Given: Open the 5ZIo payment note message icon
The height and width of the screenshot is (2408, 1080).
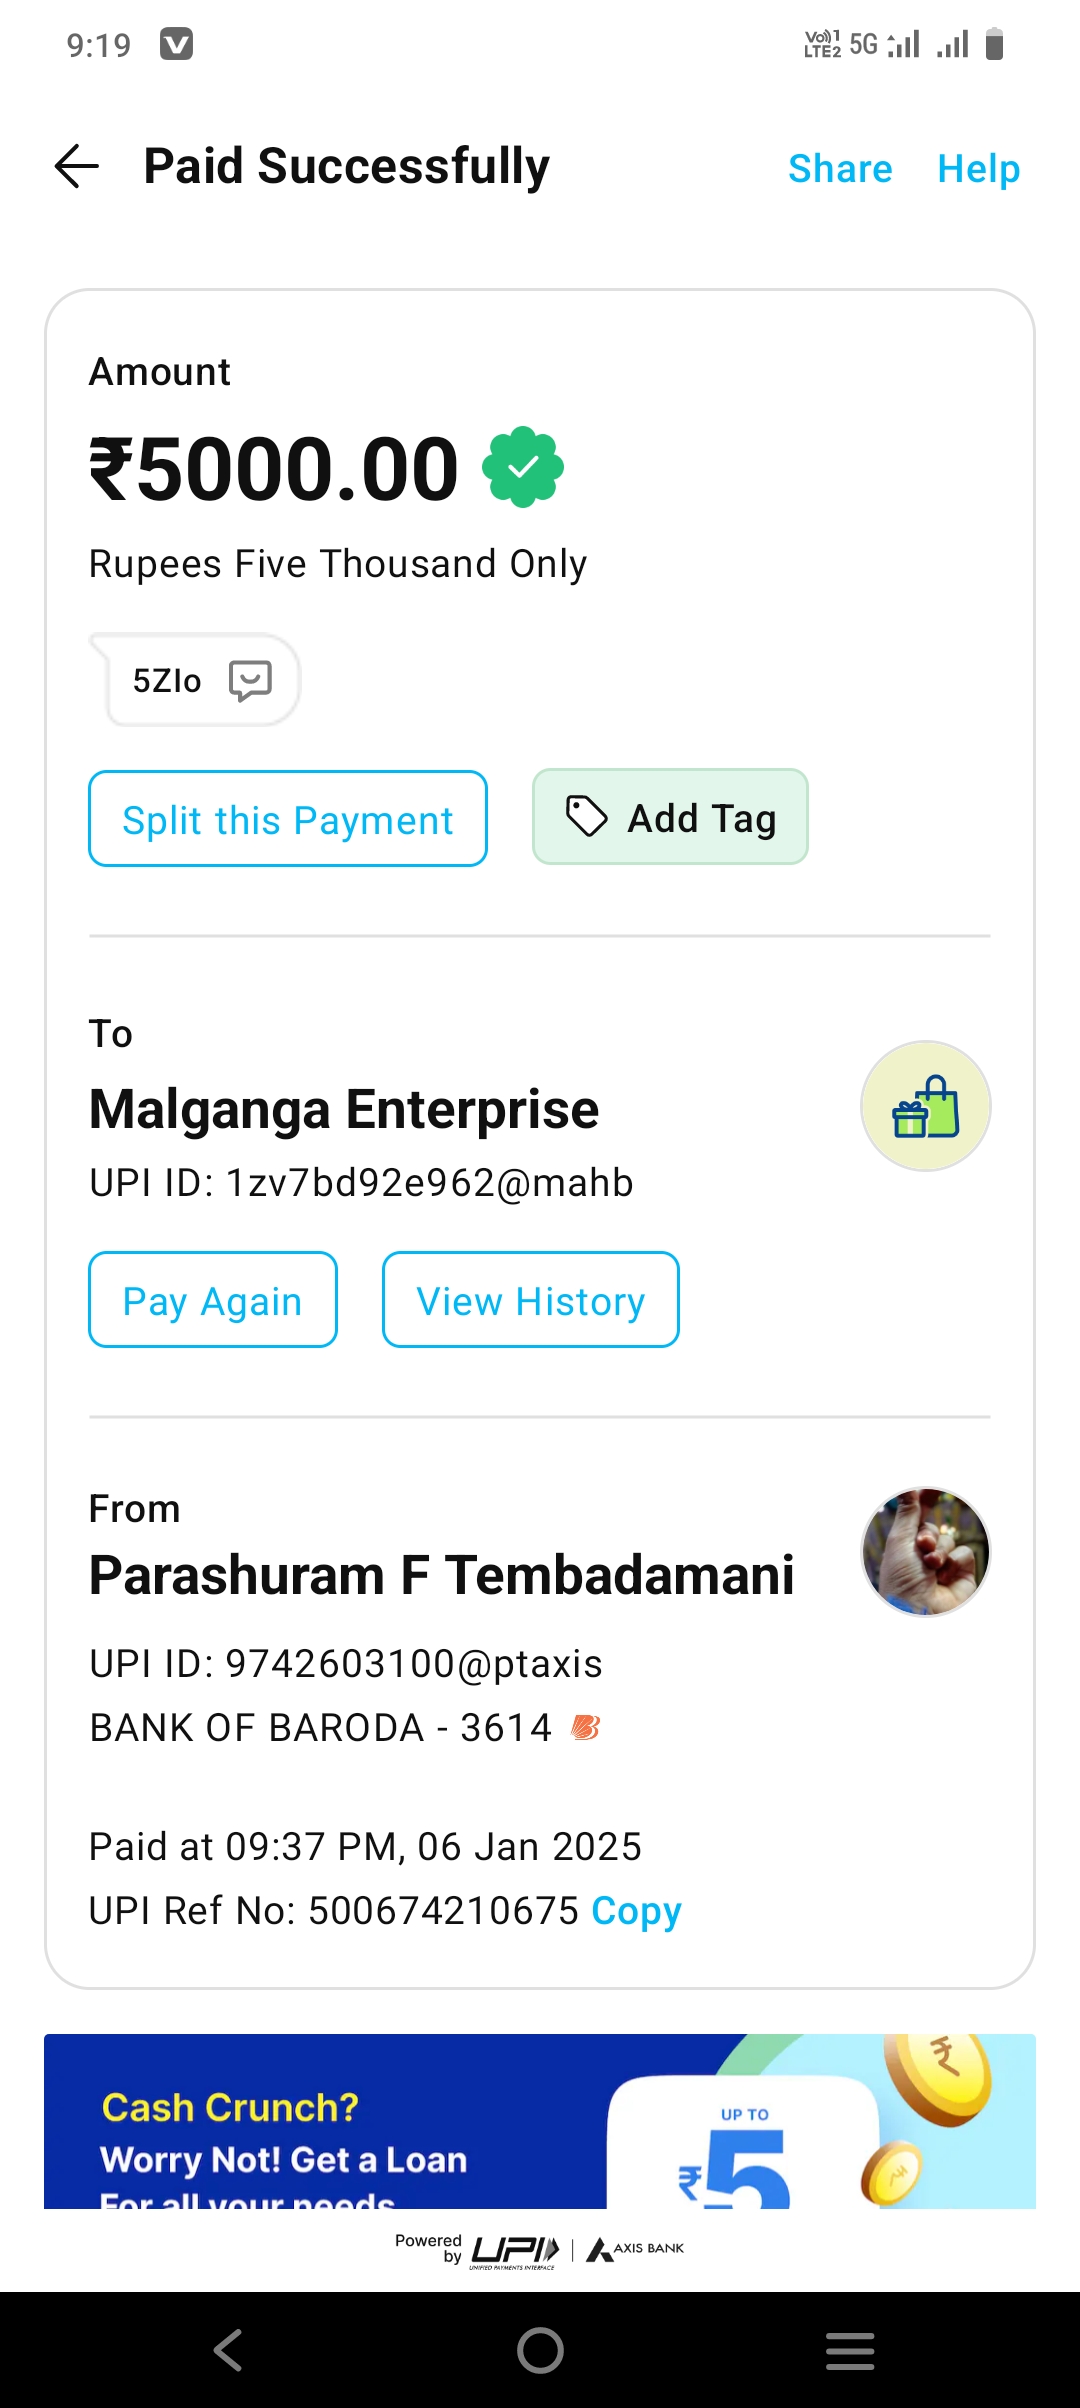Looking at the screenshot, I should (250, 680).
